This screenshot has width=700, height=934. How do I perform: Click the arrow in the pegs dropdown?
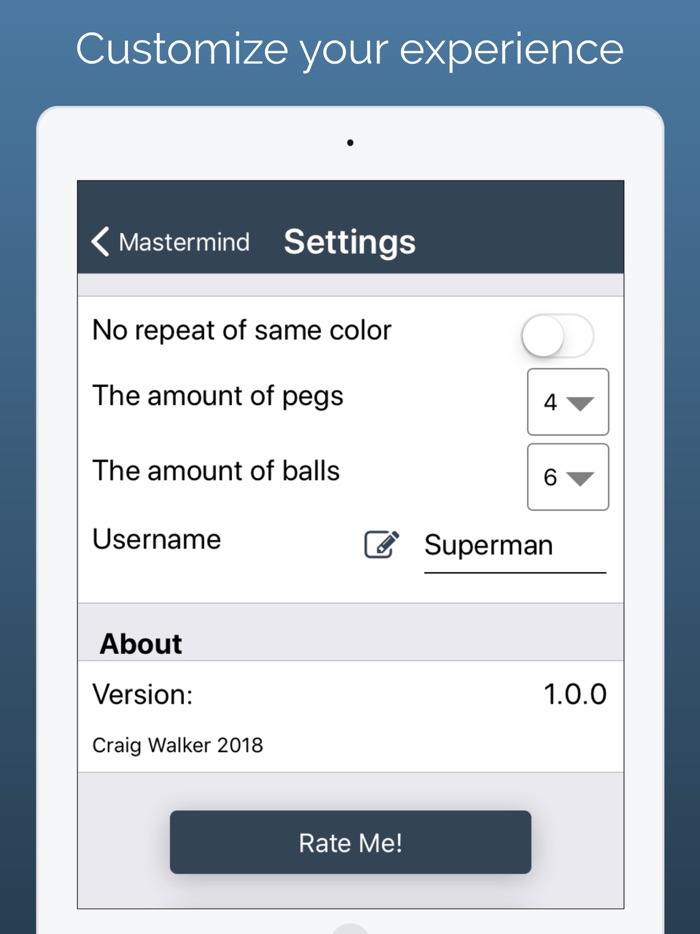click(580, 403)
